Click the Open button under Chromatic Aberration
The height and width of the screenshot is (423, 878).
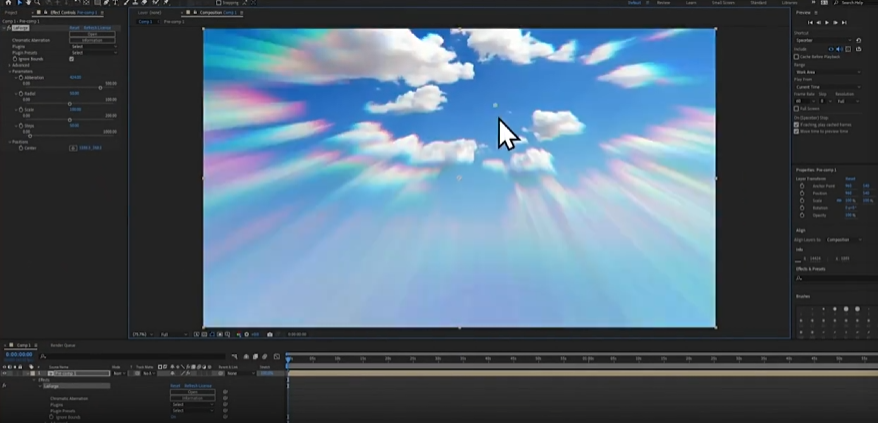(x=91, y=34)
